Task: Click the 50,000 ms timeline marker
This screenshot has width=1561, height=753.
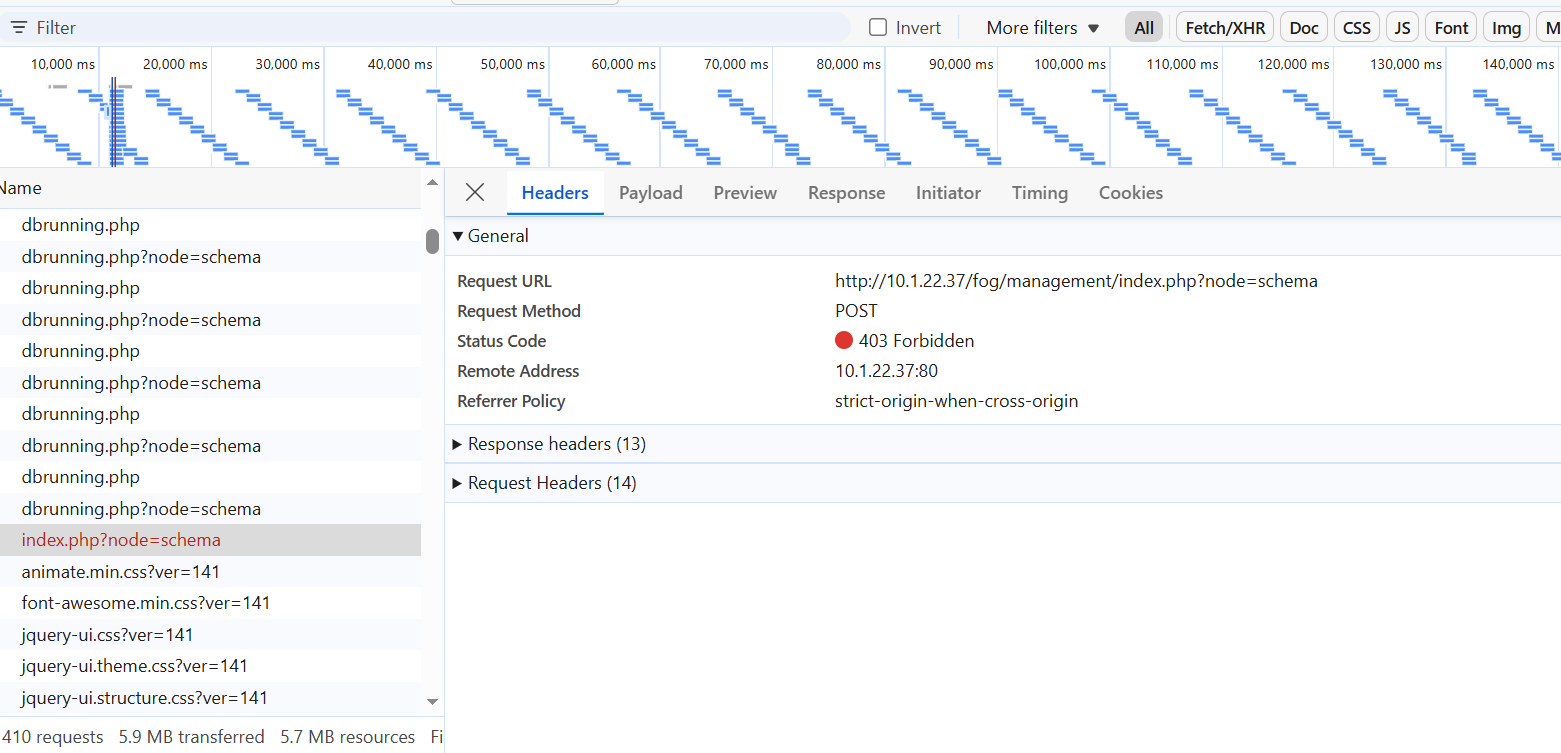Action: pos(513,64)
